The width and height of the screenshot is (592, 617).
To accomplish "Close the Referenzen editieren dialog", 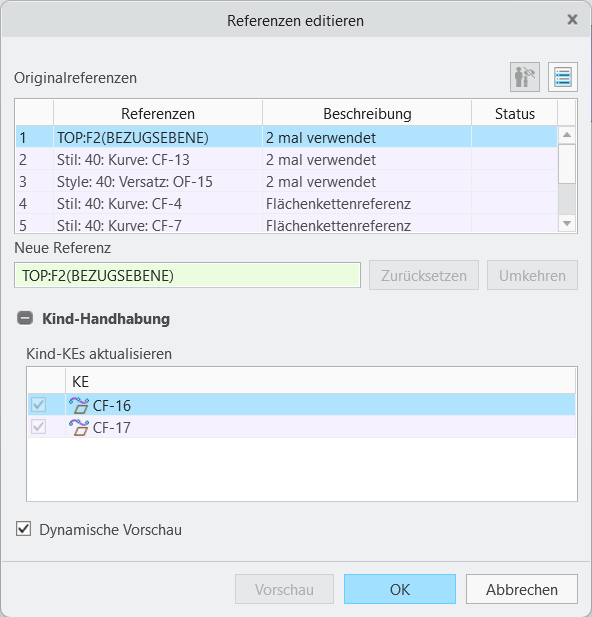I will (572, 19).
